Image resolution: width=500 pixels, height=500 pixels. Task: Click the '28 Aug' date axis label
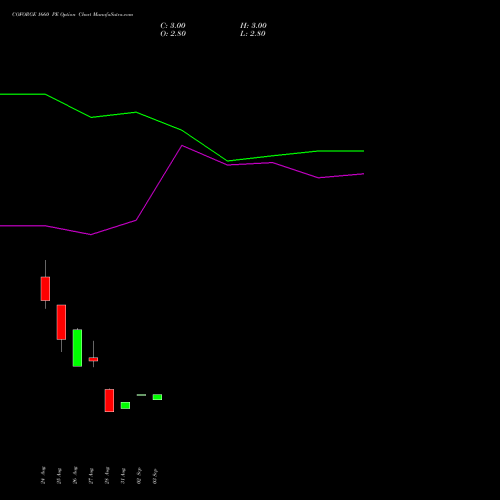coord(107,475)
